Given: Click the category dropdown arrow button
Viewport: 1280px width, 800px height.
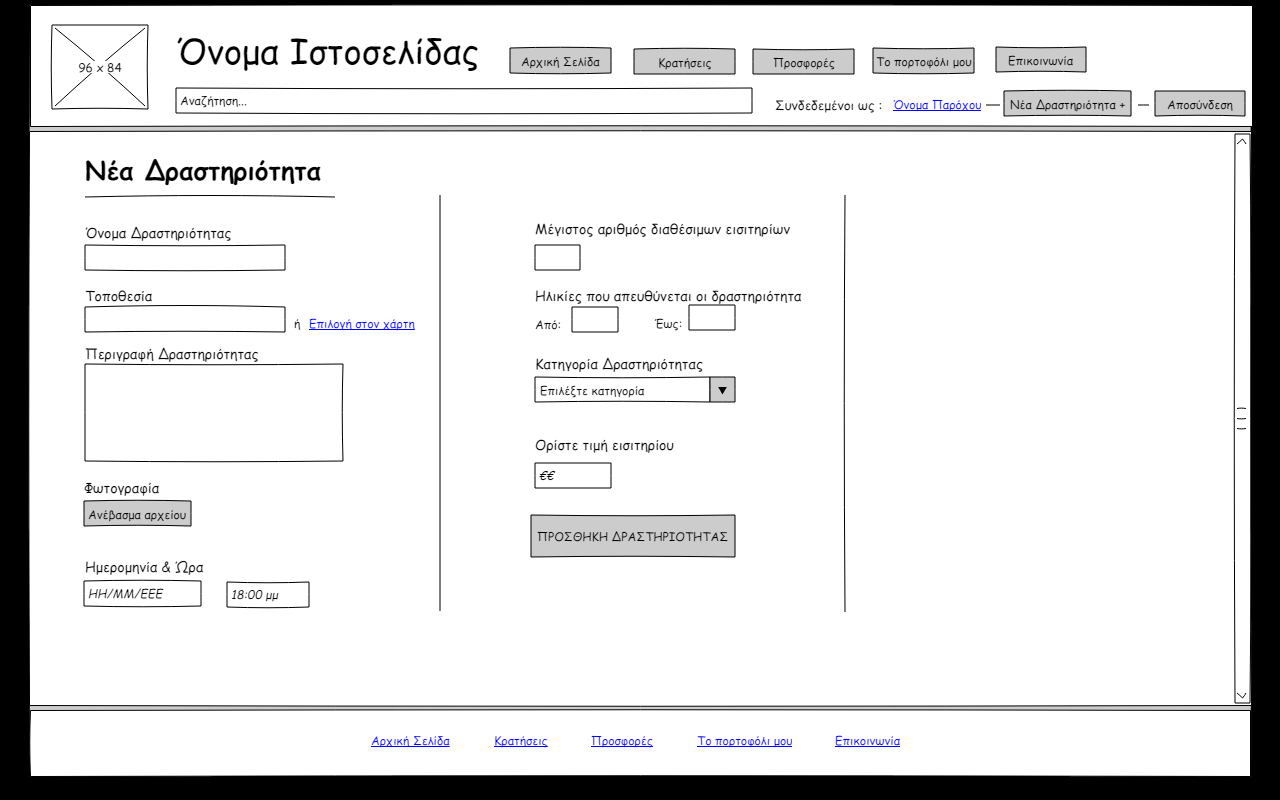Looking at the screenshot, I should pos(722,390).
